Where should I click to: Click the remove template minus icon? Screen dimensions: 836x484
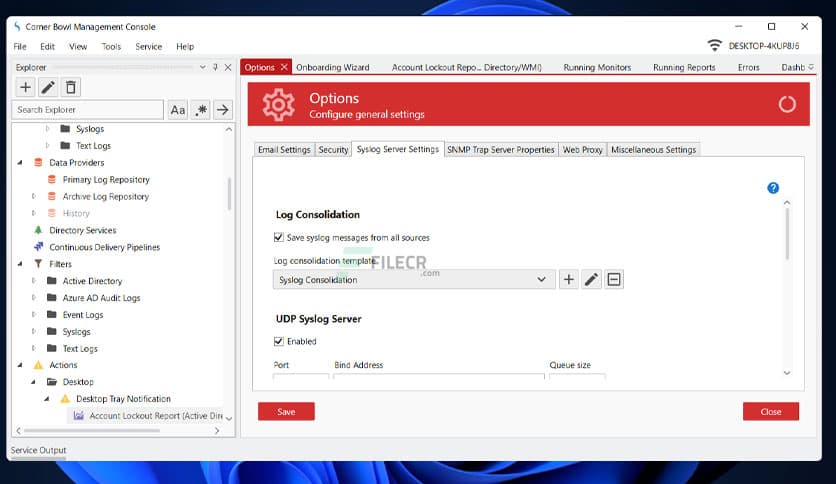[614, 279]
